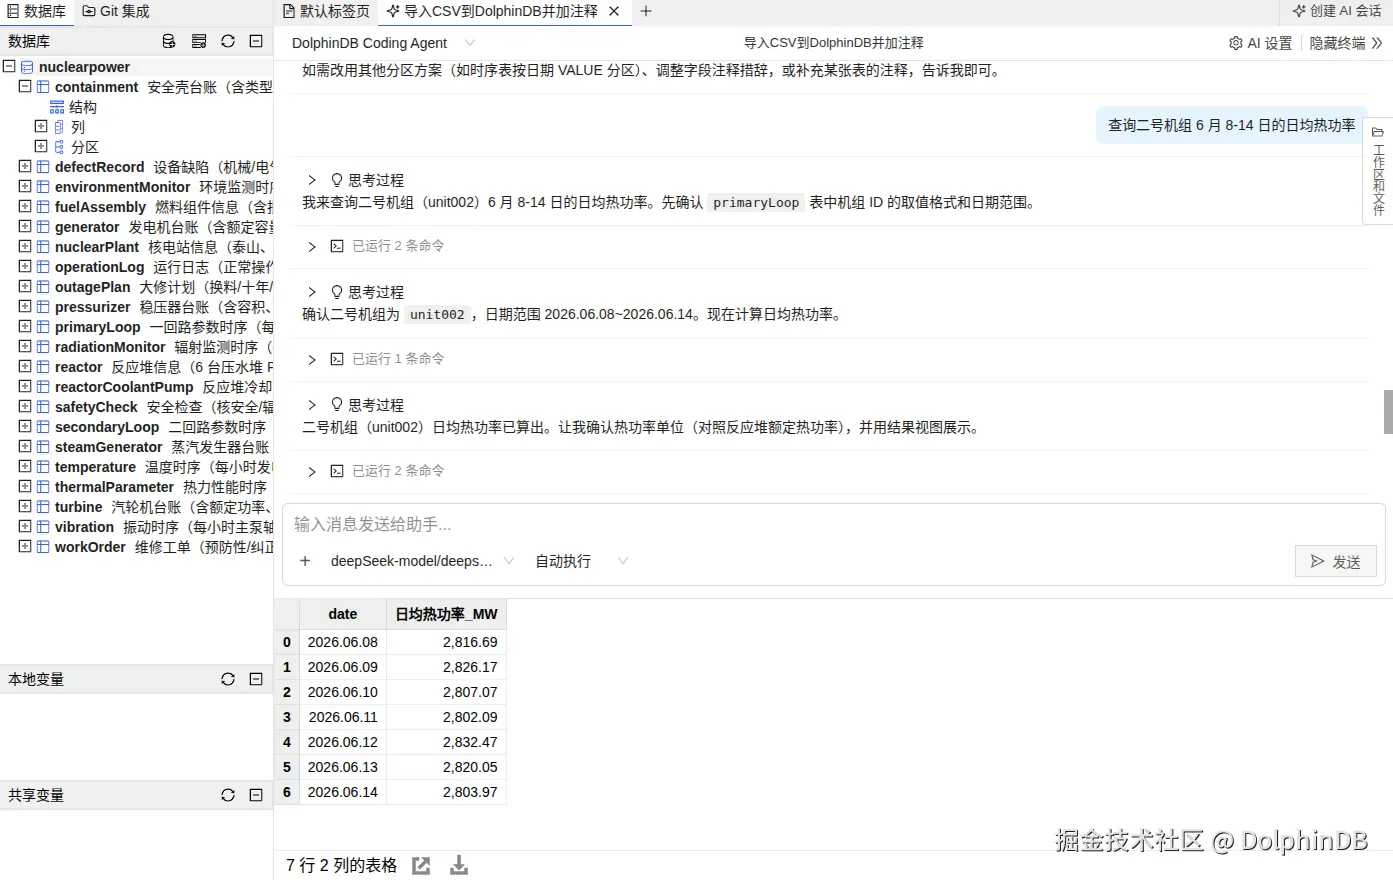Refresh the 本地变量 panel

pyautogui.click(x=228, y=679)
